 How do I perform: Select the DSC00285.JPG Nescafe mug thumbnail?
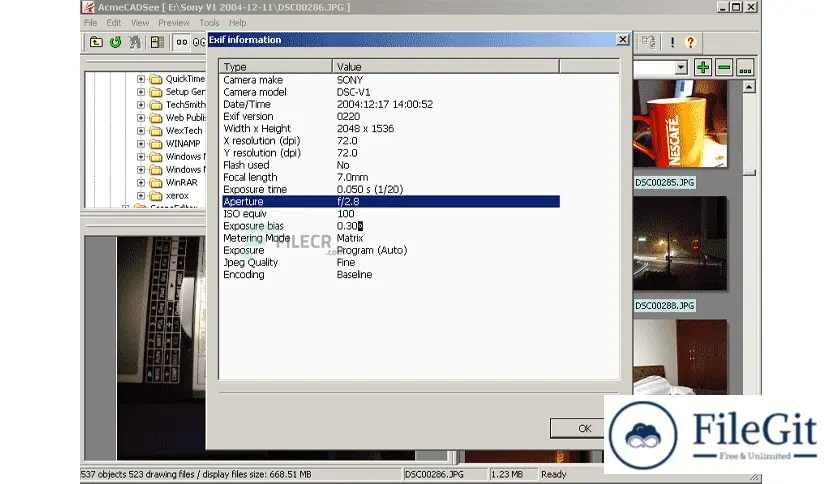[680, 124]
